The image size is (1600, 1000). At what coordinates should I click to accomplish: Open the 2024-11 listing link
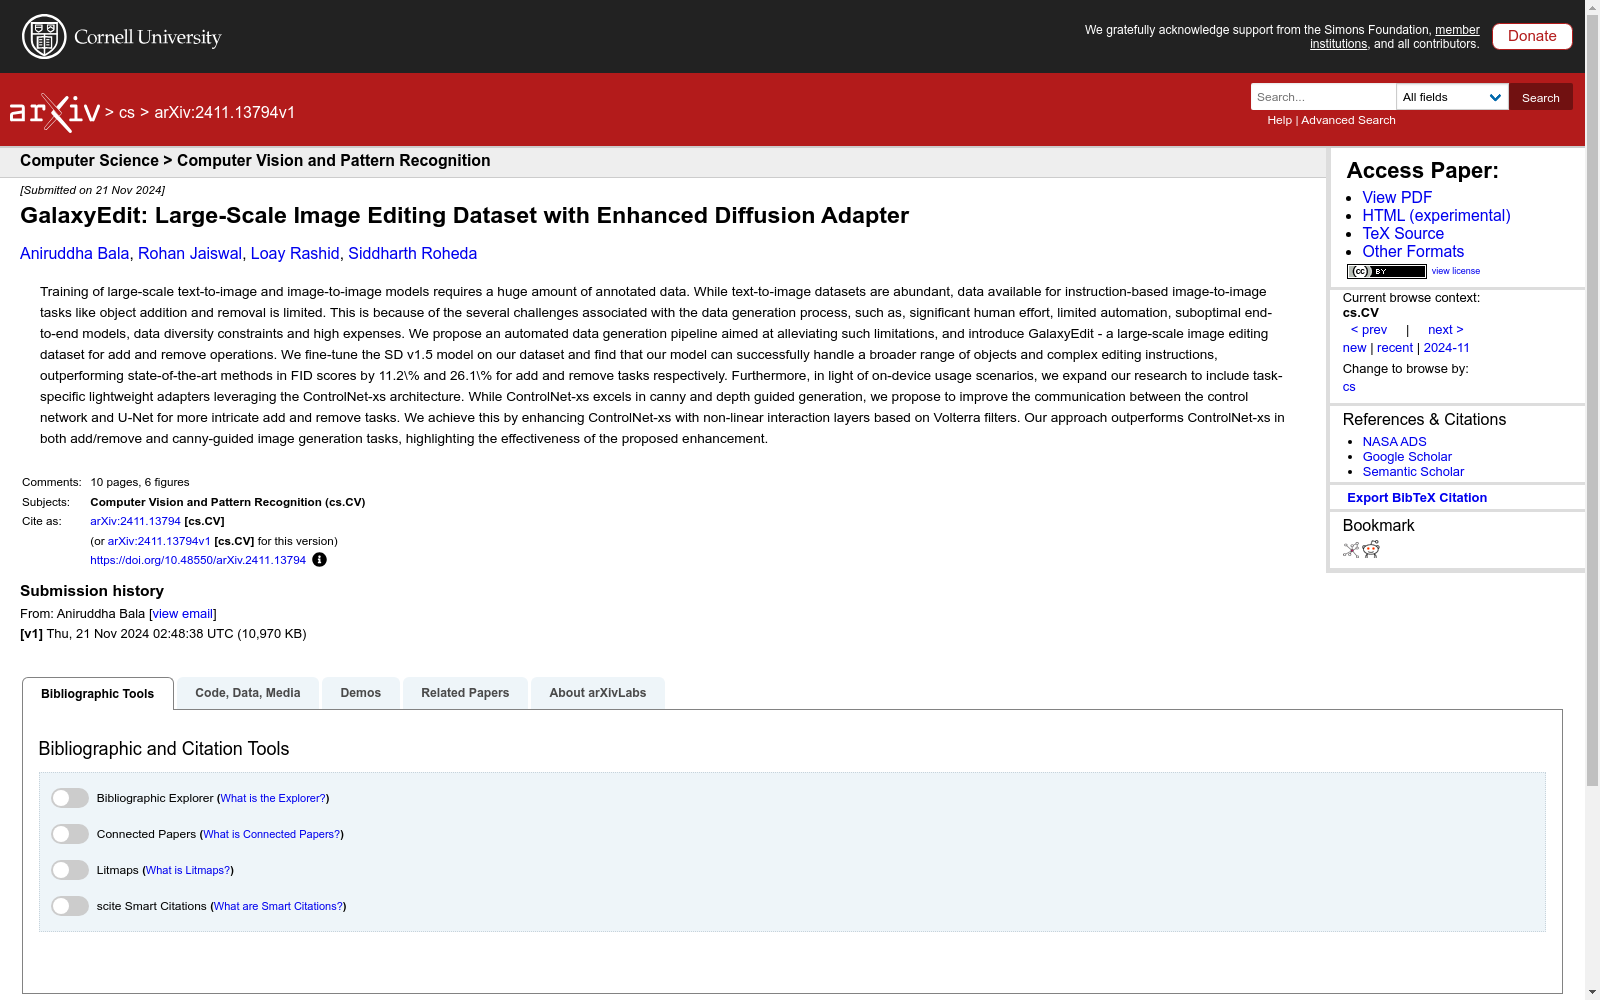pyautogui.click(x=1446, y=348)
